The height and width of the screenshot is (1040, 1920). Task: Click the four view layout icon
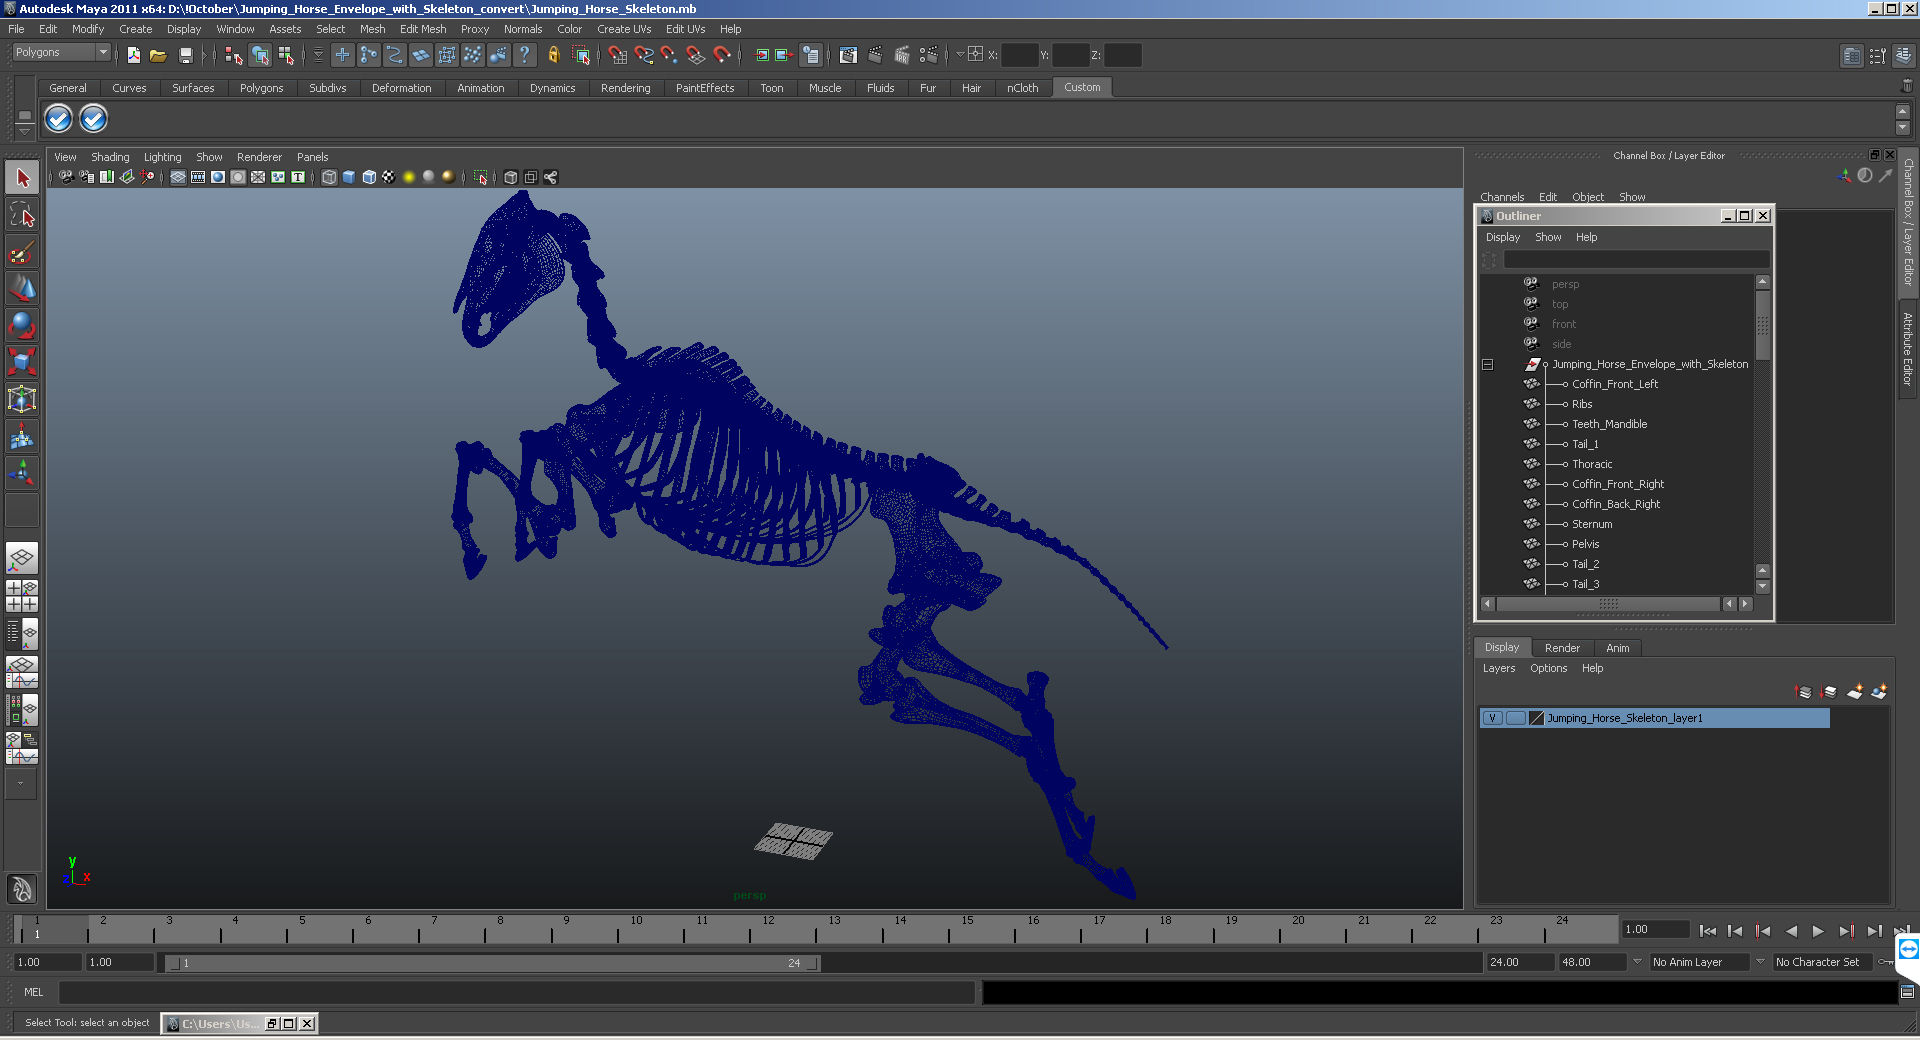(22, 596)
